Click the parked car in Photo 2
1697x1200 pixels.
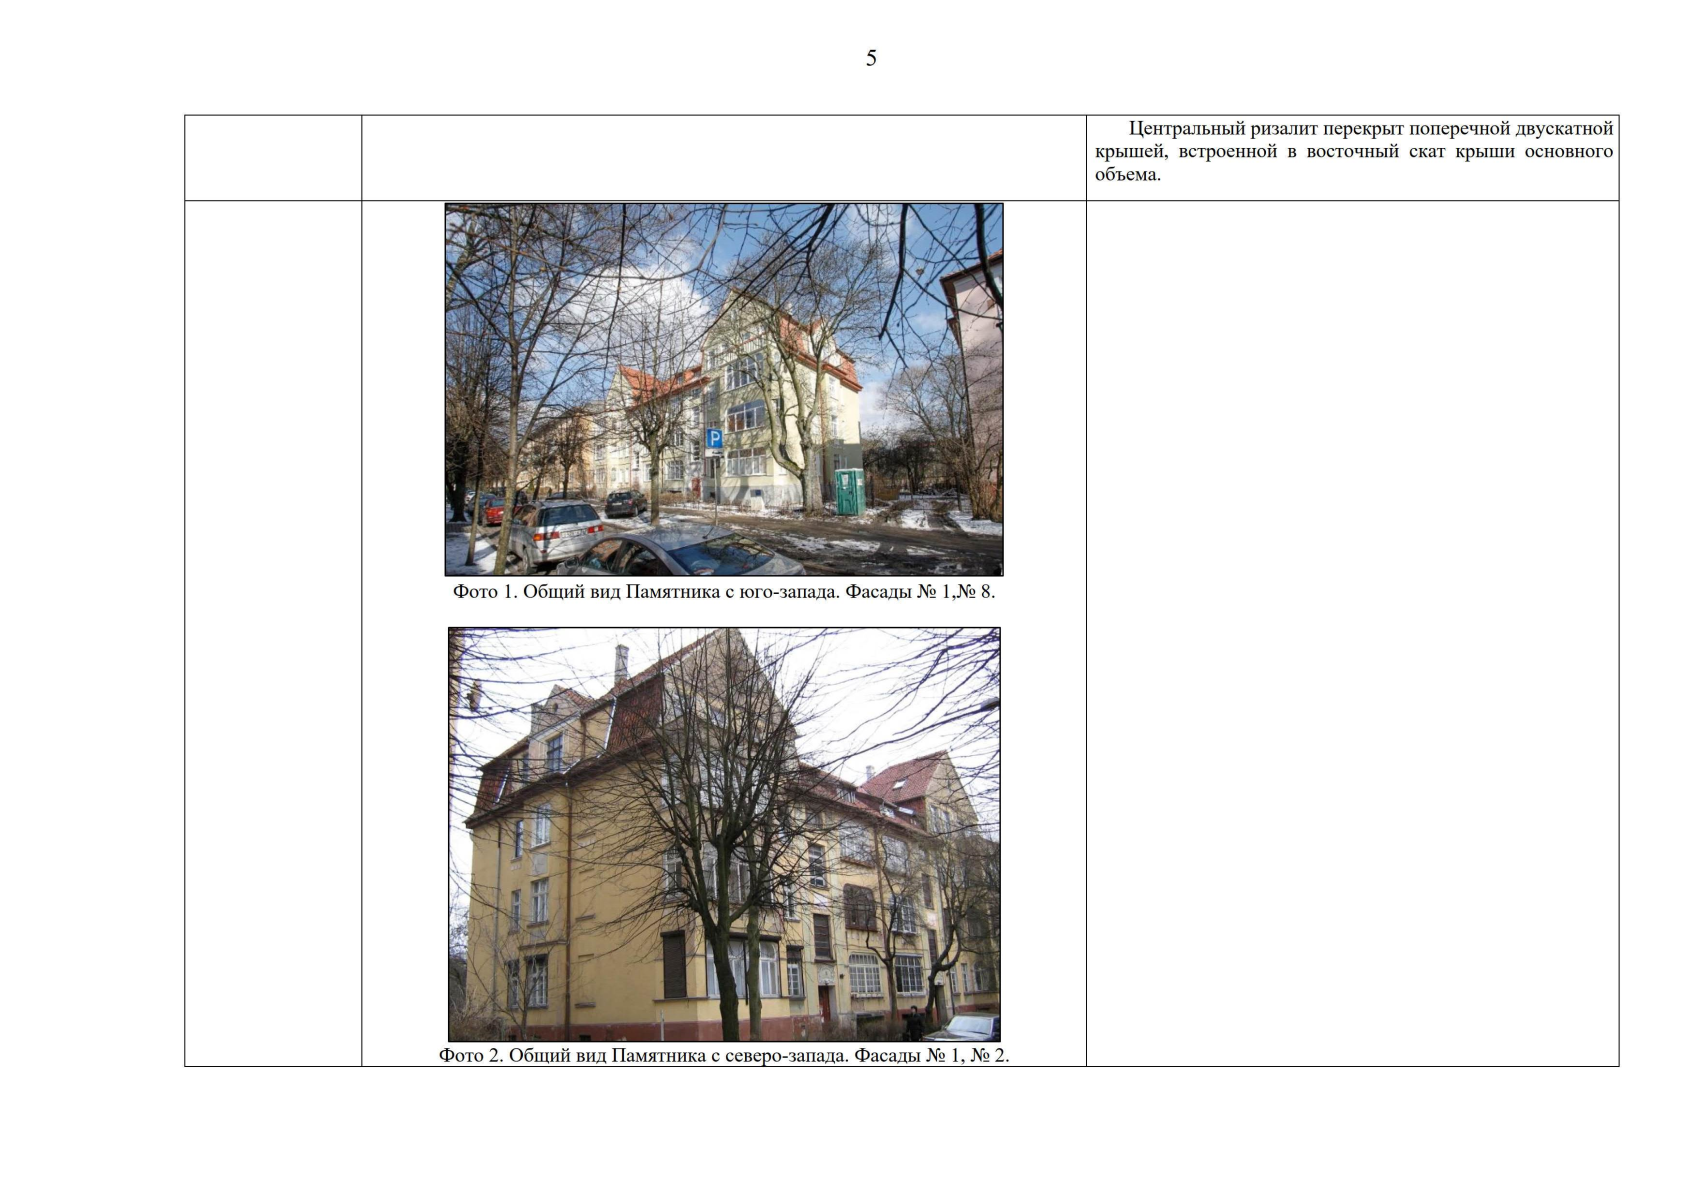tap(962, 1028)
